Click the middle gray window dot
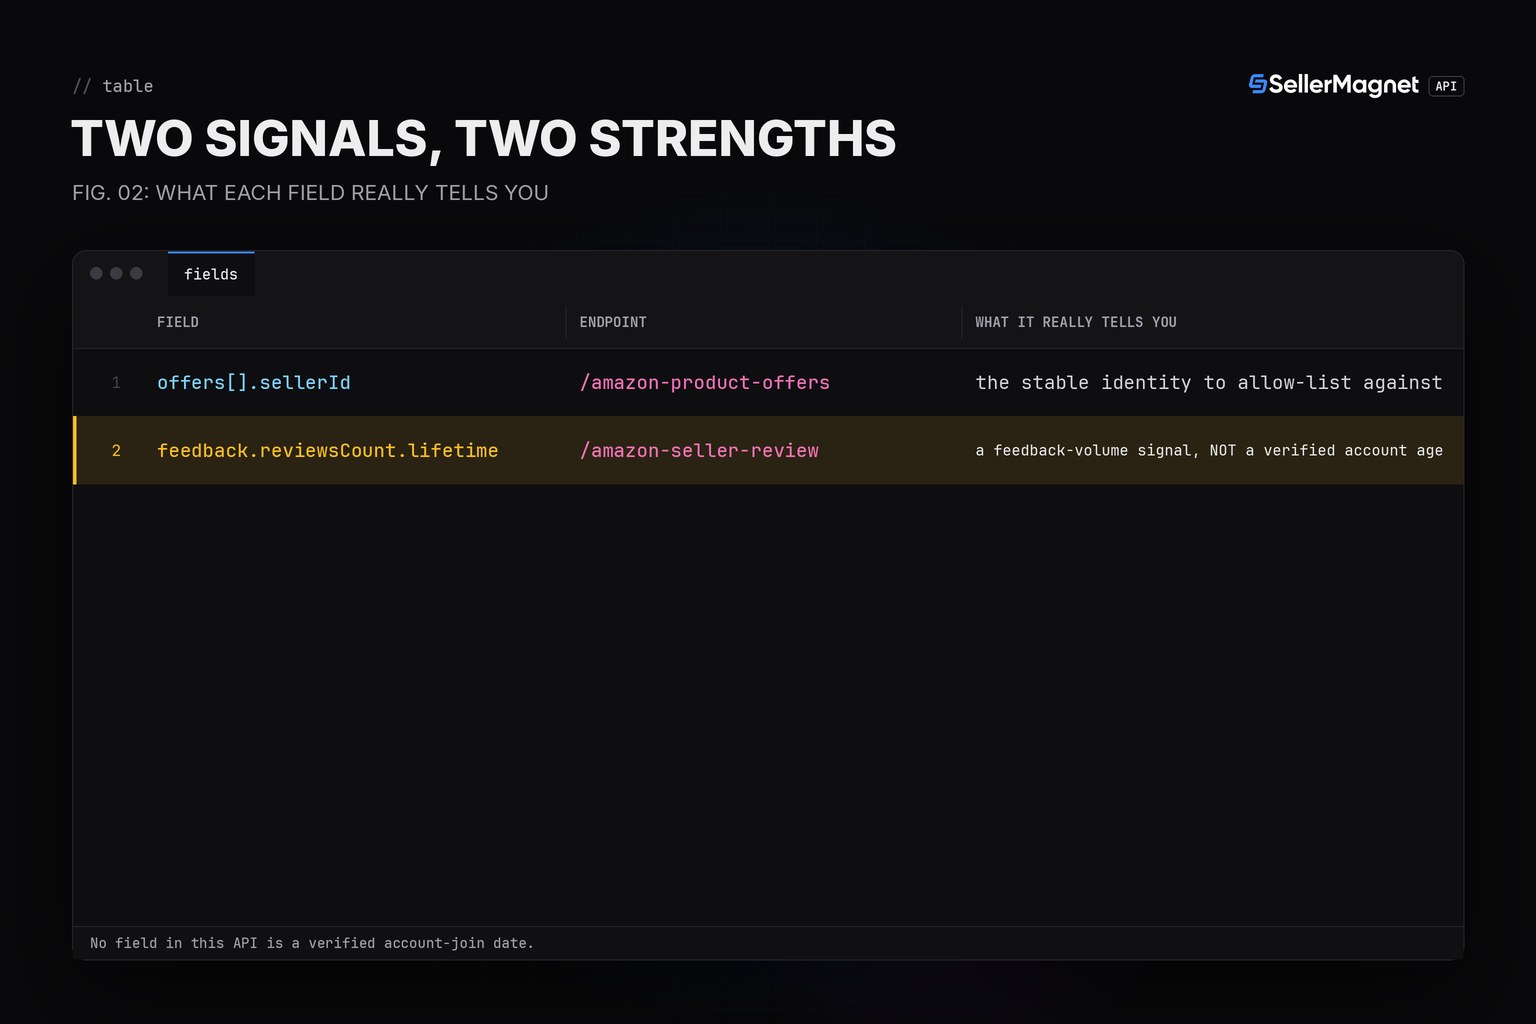The height and width of the screenshot is (1024, 1536). pyautogui.click(x=116, y=273)
